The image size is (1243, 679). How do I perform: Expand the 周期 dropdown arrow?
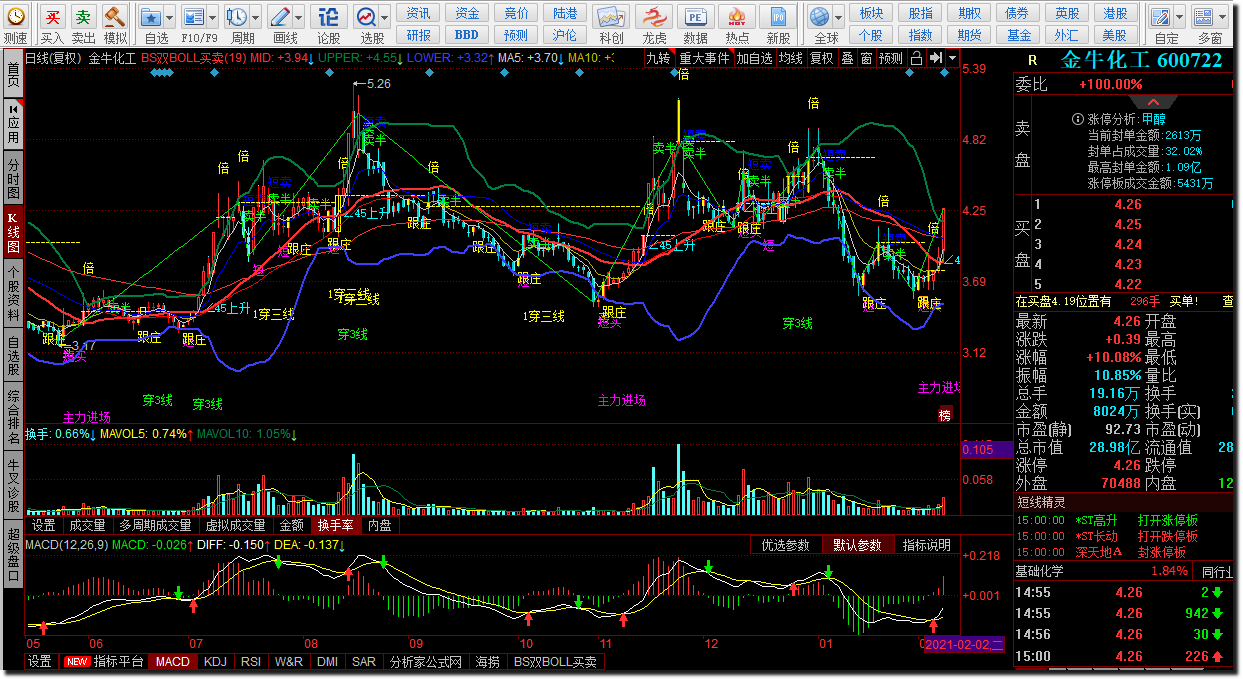tap(255, 17)
